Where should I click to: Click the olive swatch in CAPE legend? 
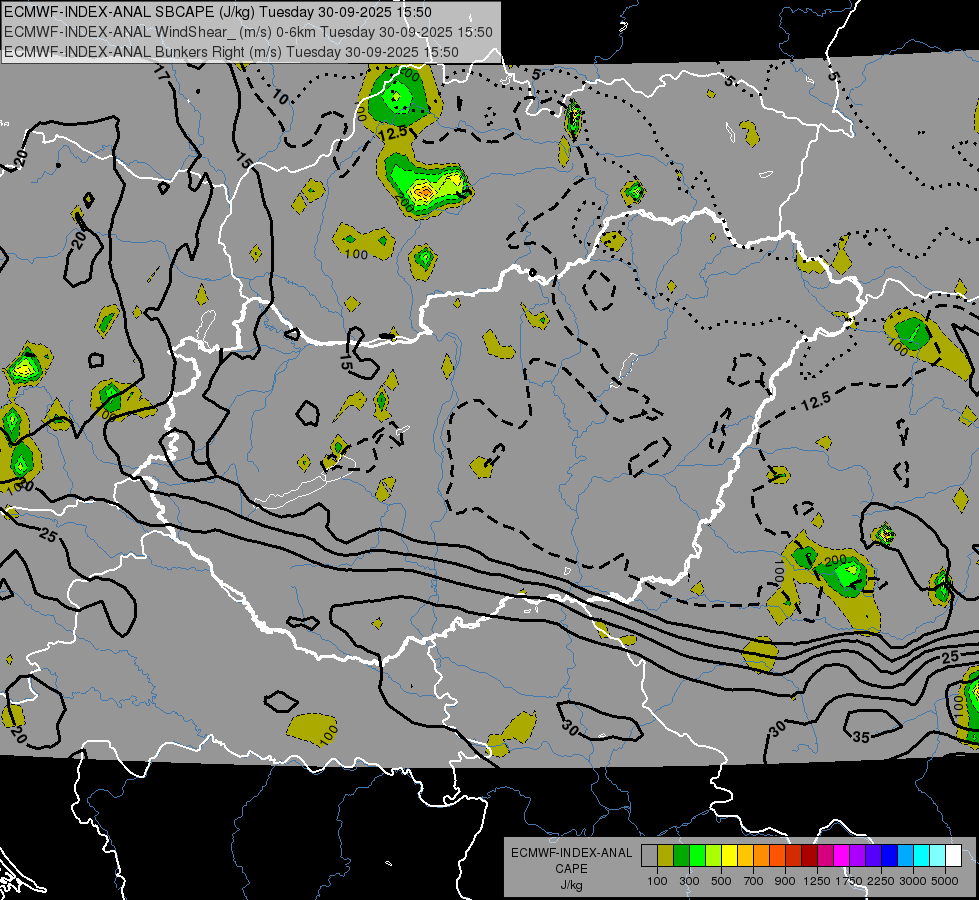point(665,856)
